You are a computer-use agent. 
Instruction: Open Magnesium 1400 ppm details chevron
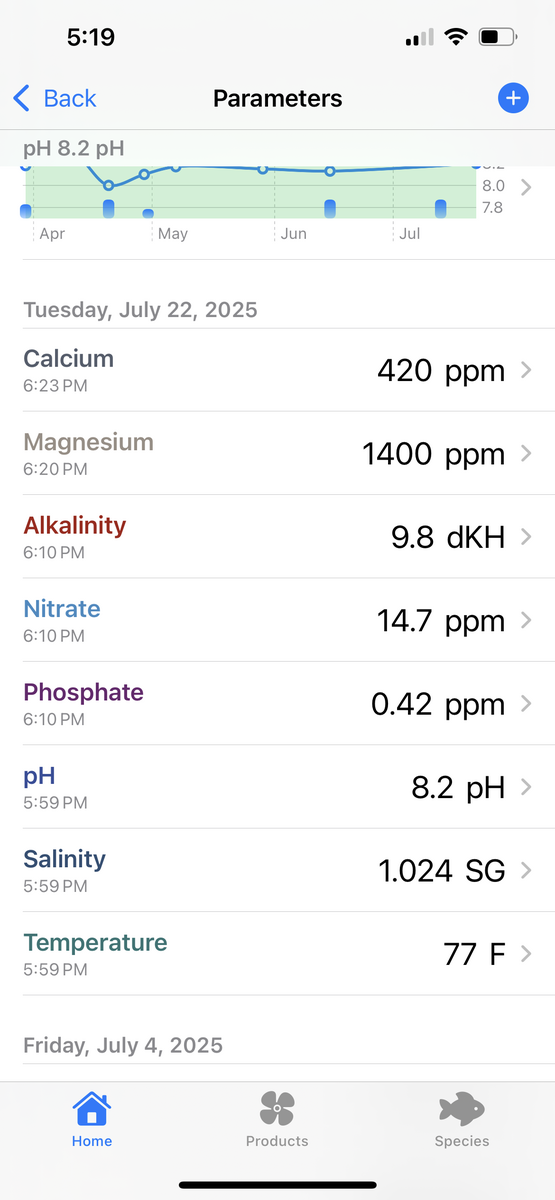pos(527,454)
